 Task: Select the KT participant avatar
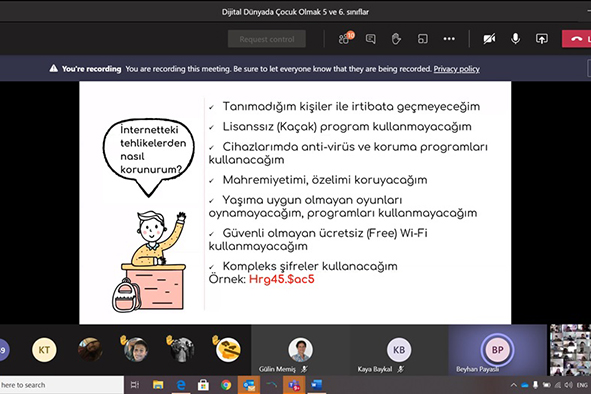[44, 350]
